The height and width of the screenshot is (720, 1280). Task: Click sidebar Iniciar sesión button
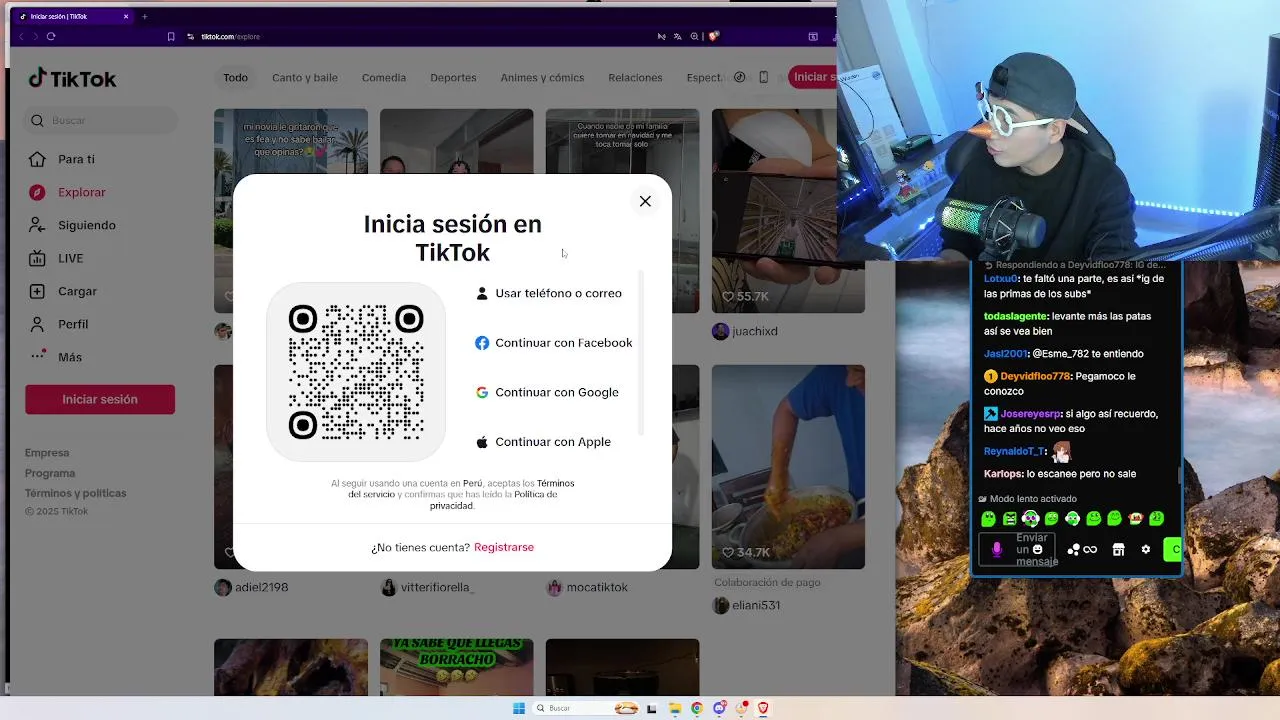pos(100,399)
